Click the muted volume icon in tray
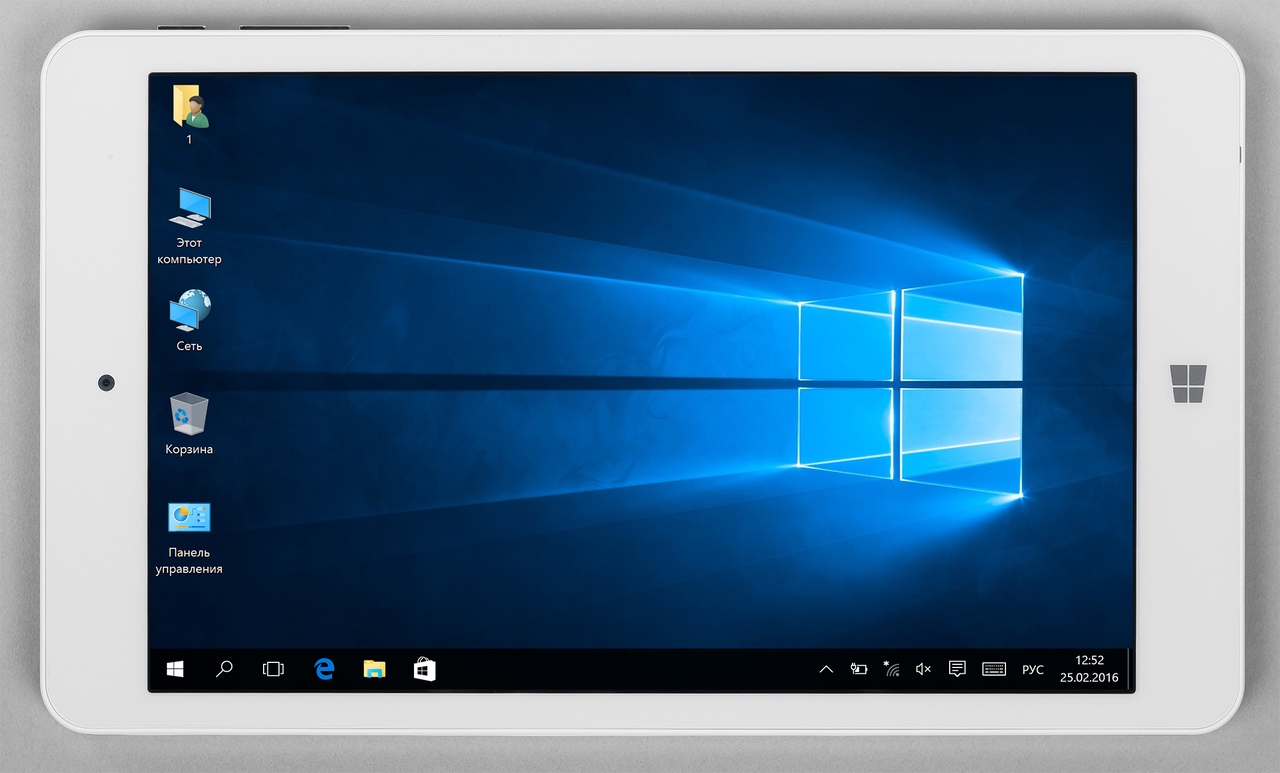The width and height of the screenshot is (1280, 773). pyautogui.click(x=923, y=669)
